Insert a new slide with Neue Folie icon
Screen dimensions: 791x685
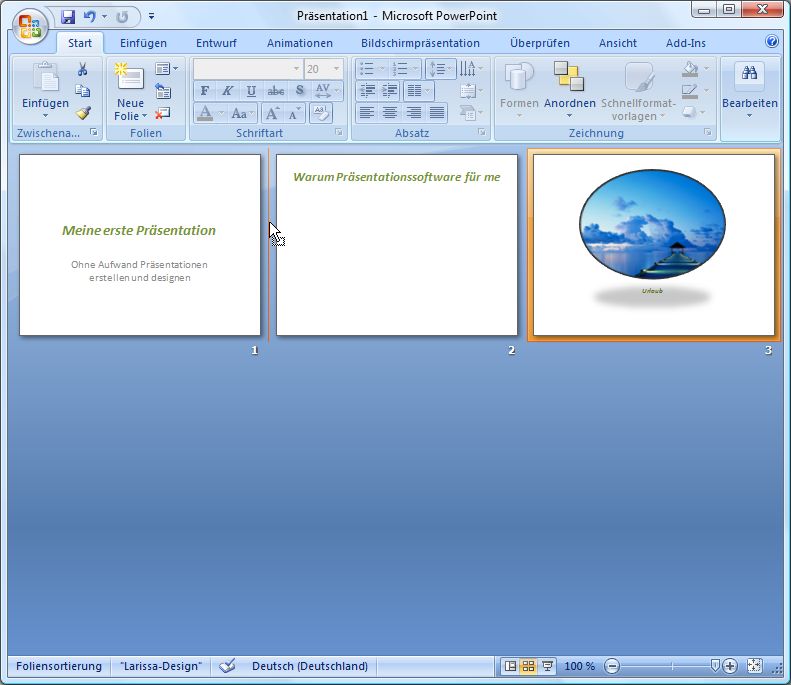pyautogui.click(x=130, y=77)
